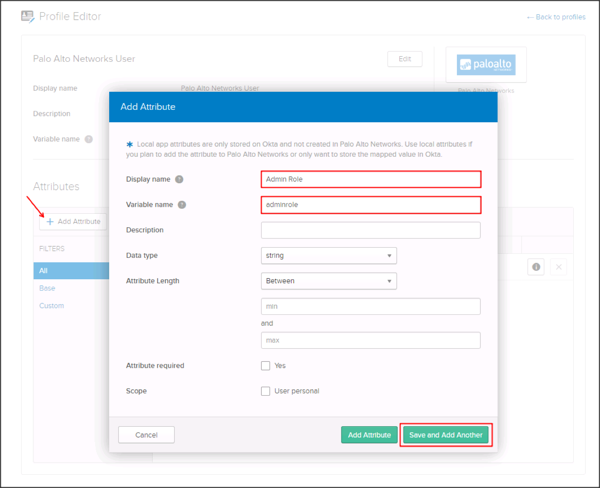Screen dimensions: 600x488
Task: Expand the Attribute Length Between dropdown
Action: [x=328, y=281]
